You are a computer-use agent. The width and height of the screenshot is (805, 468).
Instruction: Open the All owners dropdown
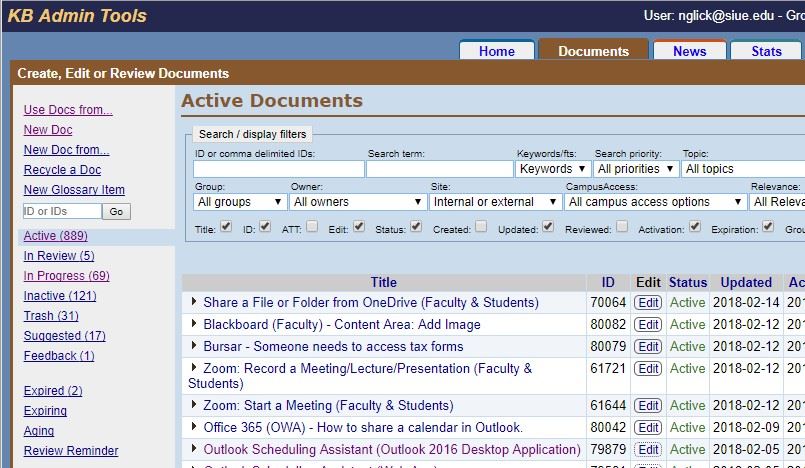pyautogui.click(x=356, y=201)
